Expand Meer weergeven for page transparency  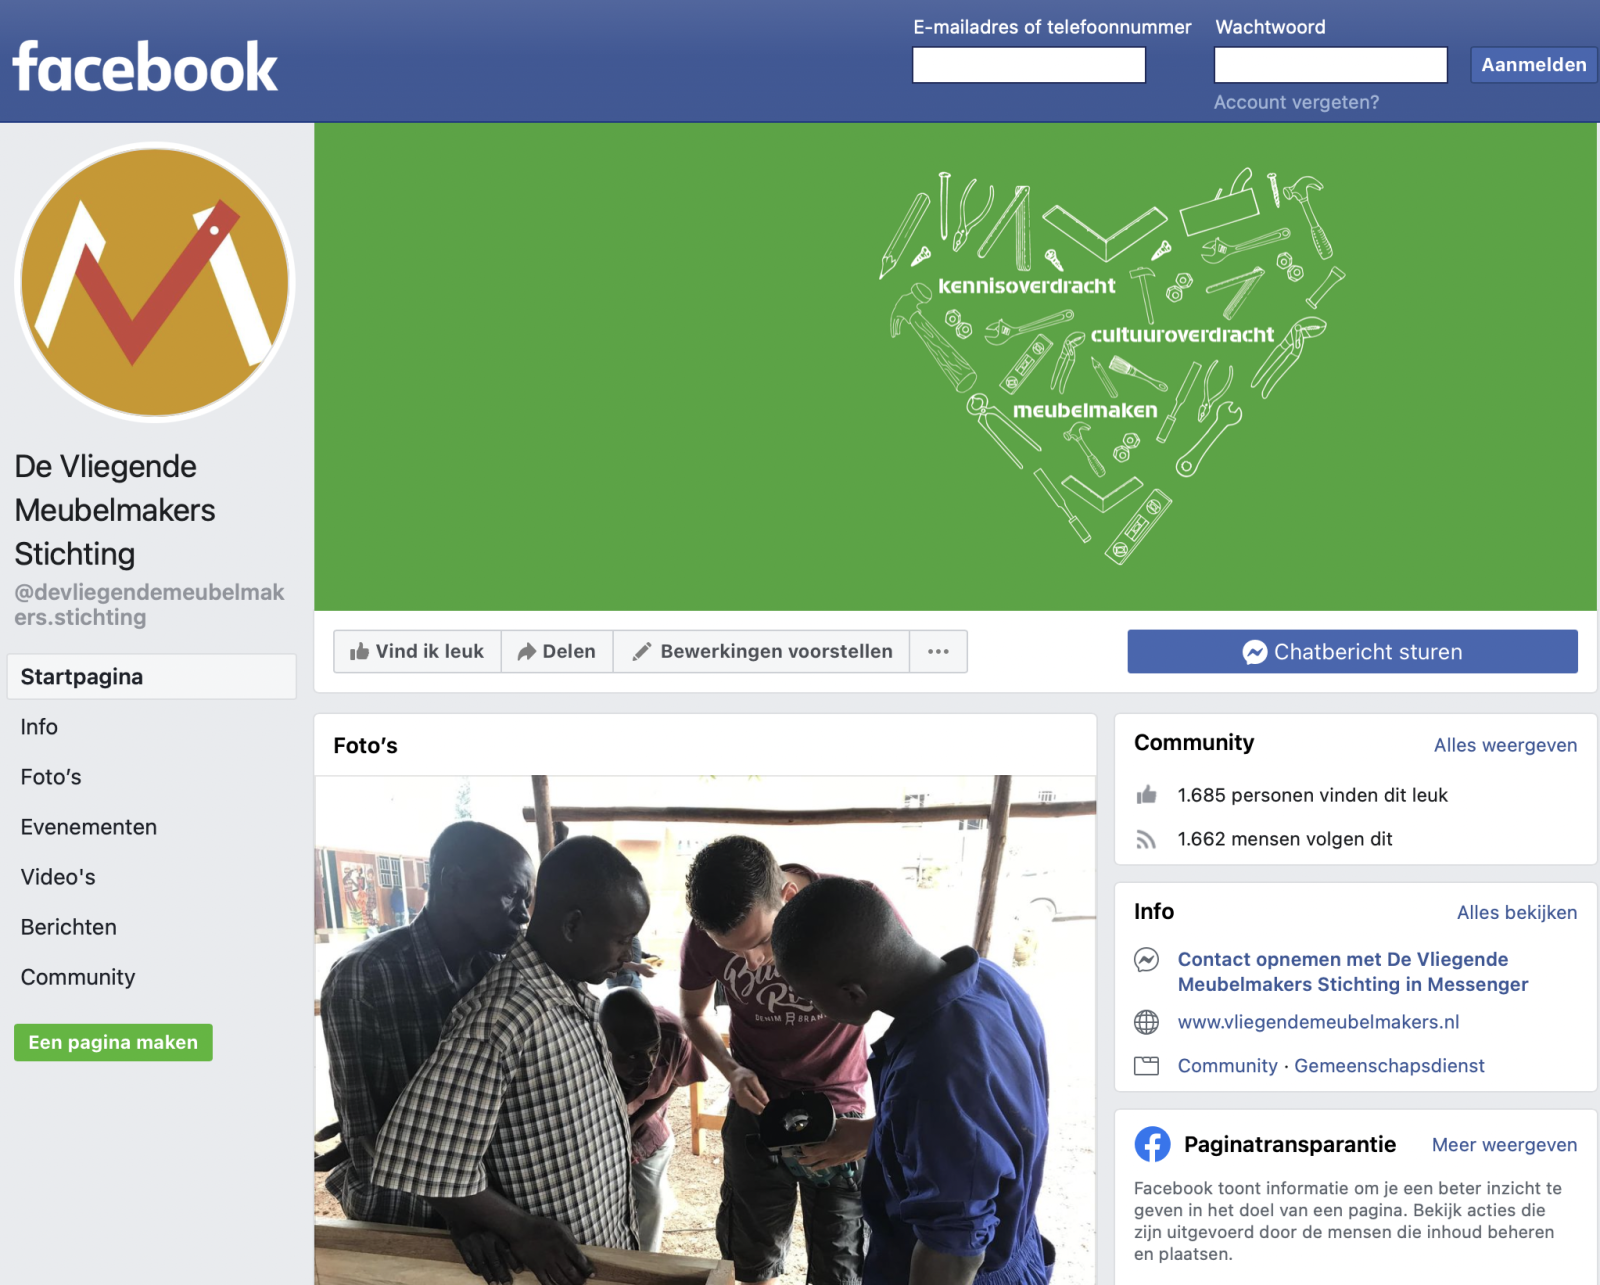[1504, 1145]
